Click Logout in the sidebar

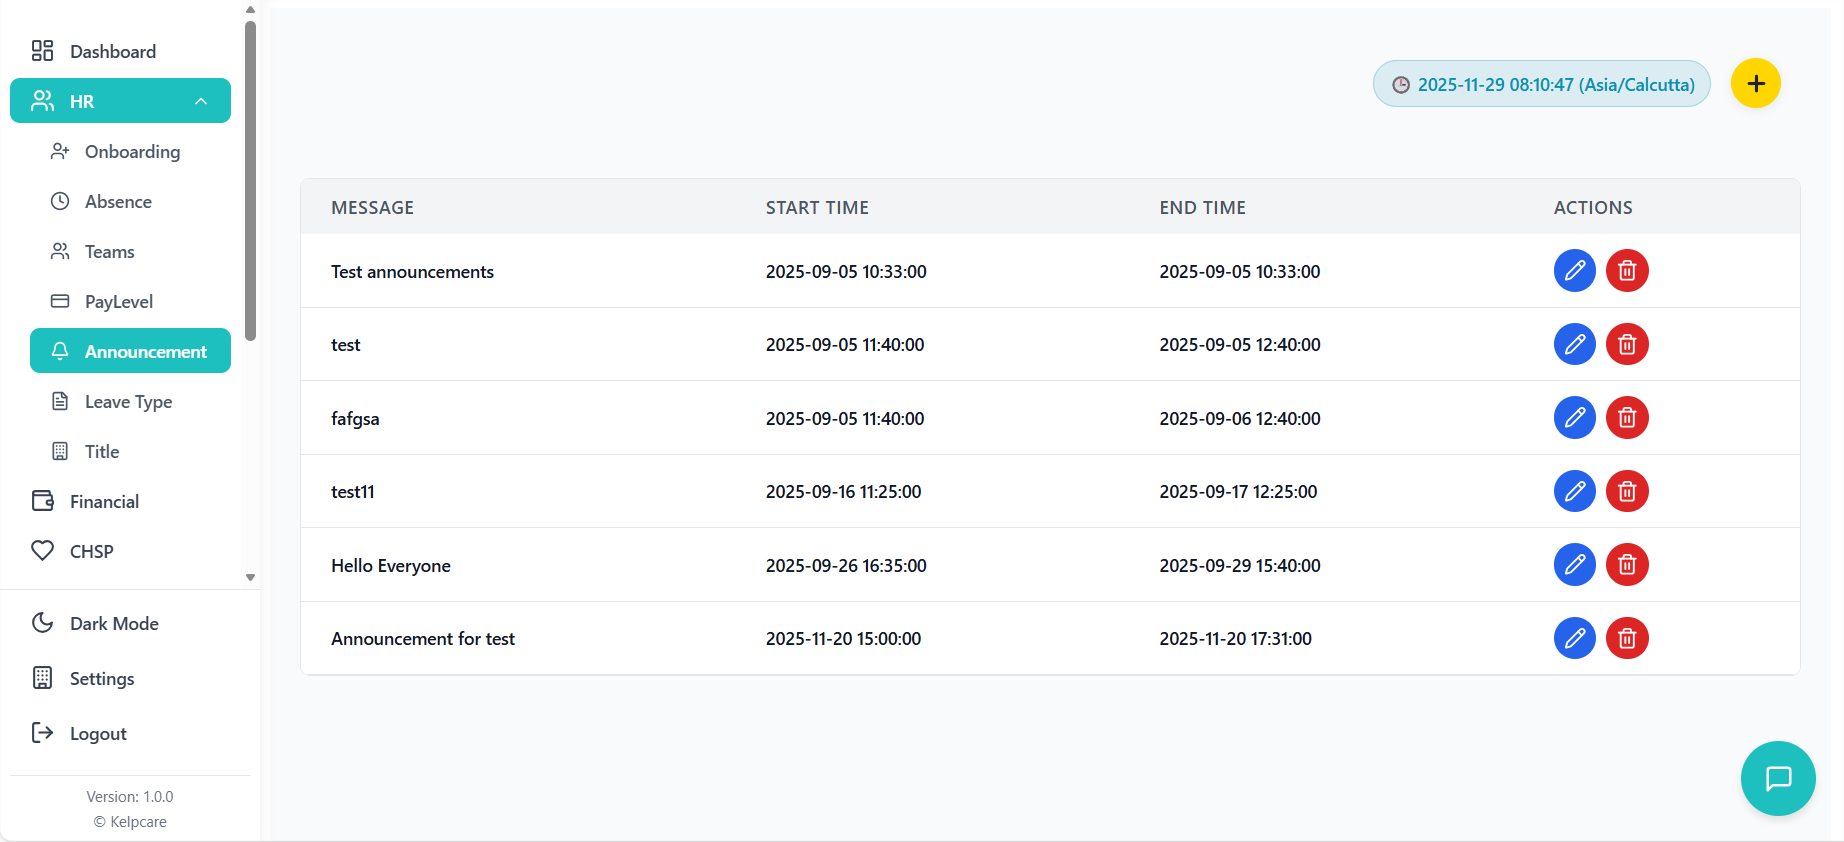point(98,734)
